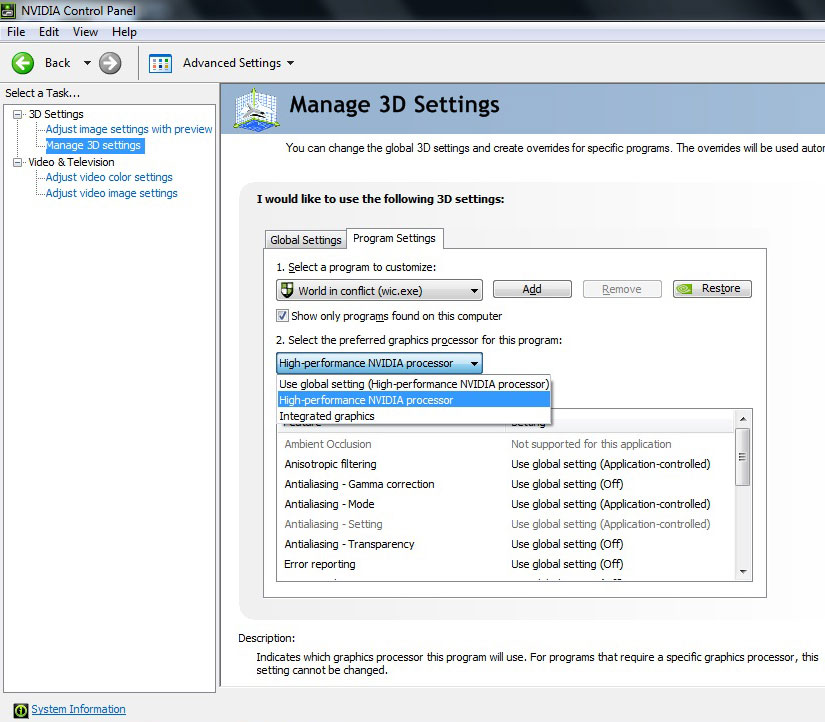Click the Forward arrow icon in toolbar

(x=110, y=63)
